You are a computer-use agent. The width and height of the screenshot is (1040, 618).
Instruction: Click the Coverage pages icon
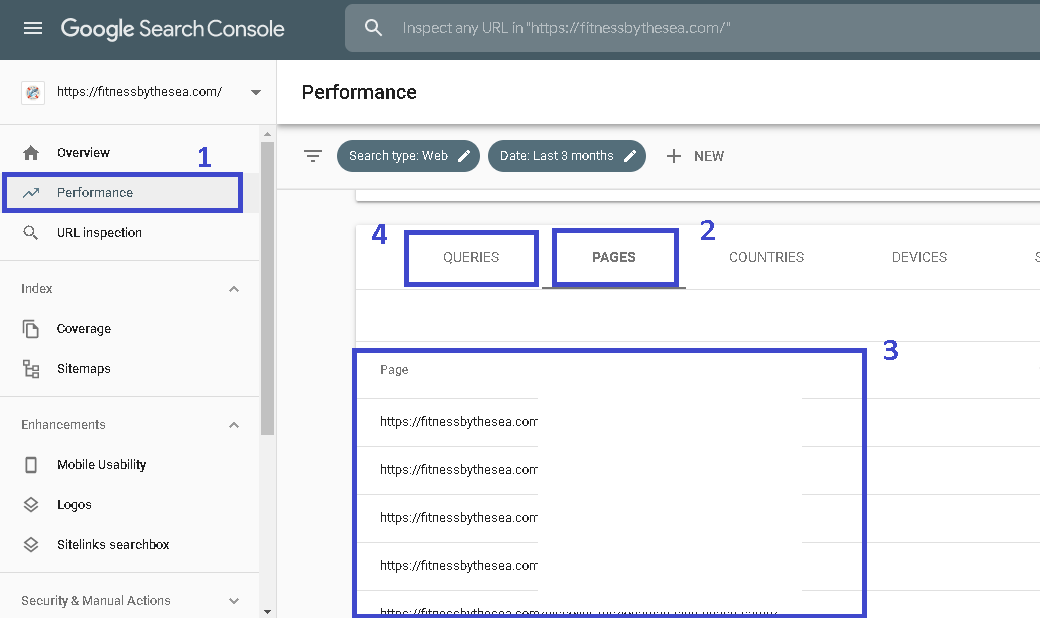click(x=31, y=329)
